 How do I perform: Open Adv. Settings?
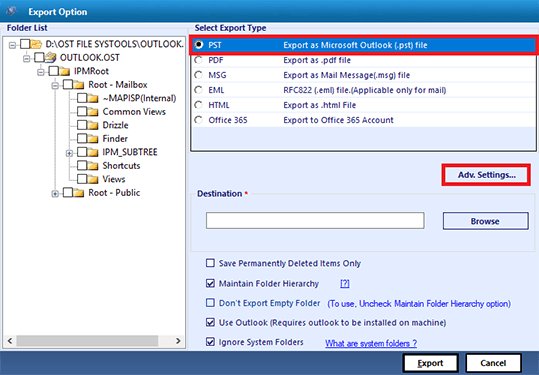click(x=486, y=175)
